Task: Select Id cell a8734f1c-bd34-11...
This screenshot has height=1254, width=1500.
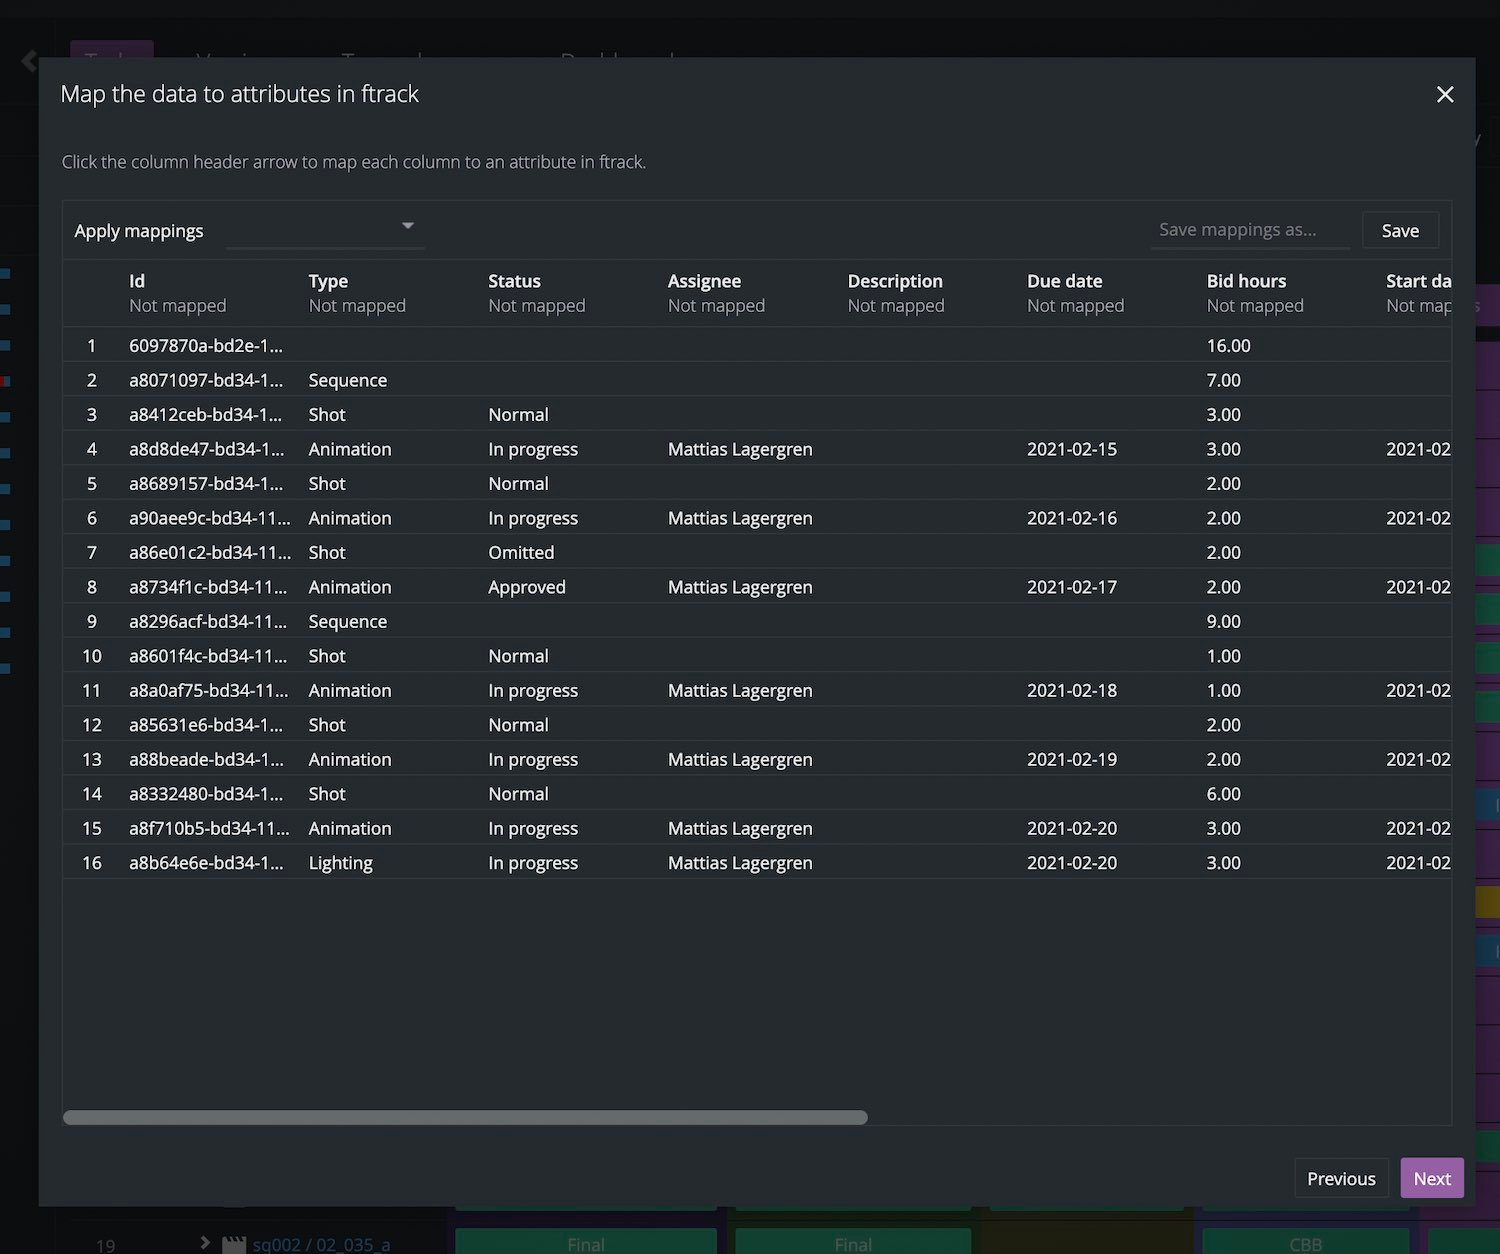Action: coord(208,587)
